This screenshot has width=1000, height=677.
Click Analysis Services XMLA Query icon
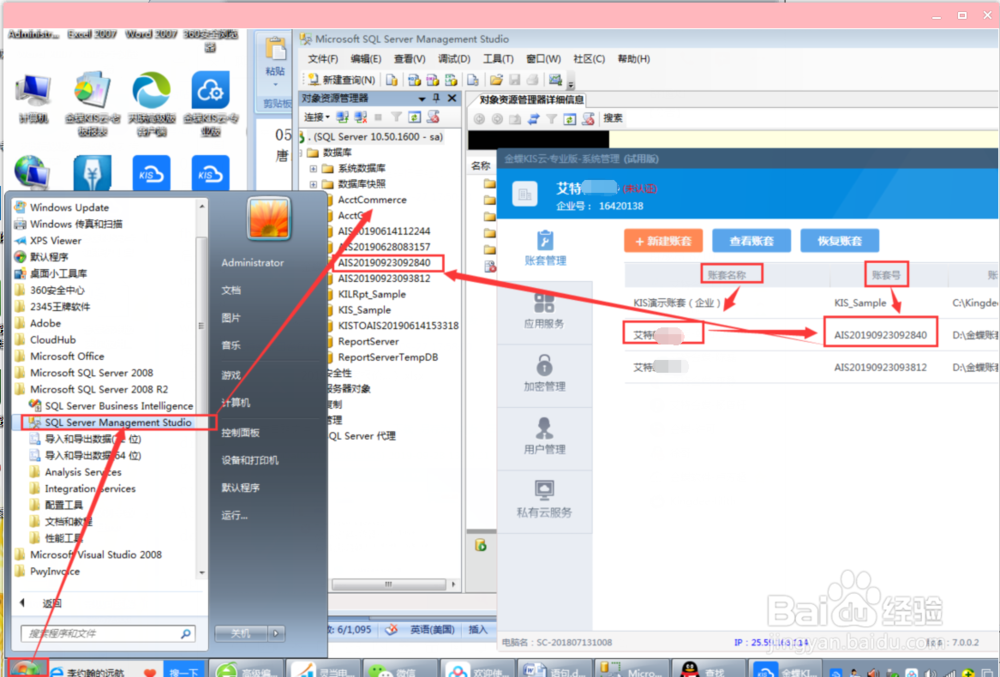[x=451, y=80]
